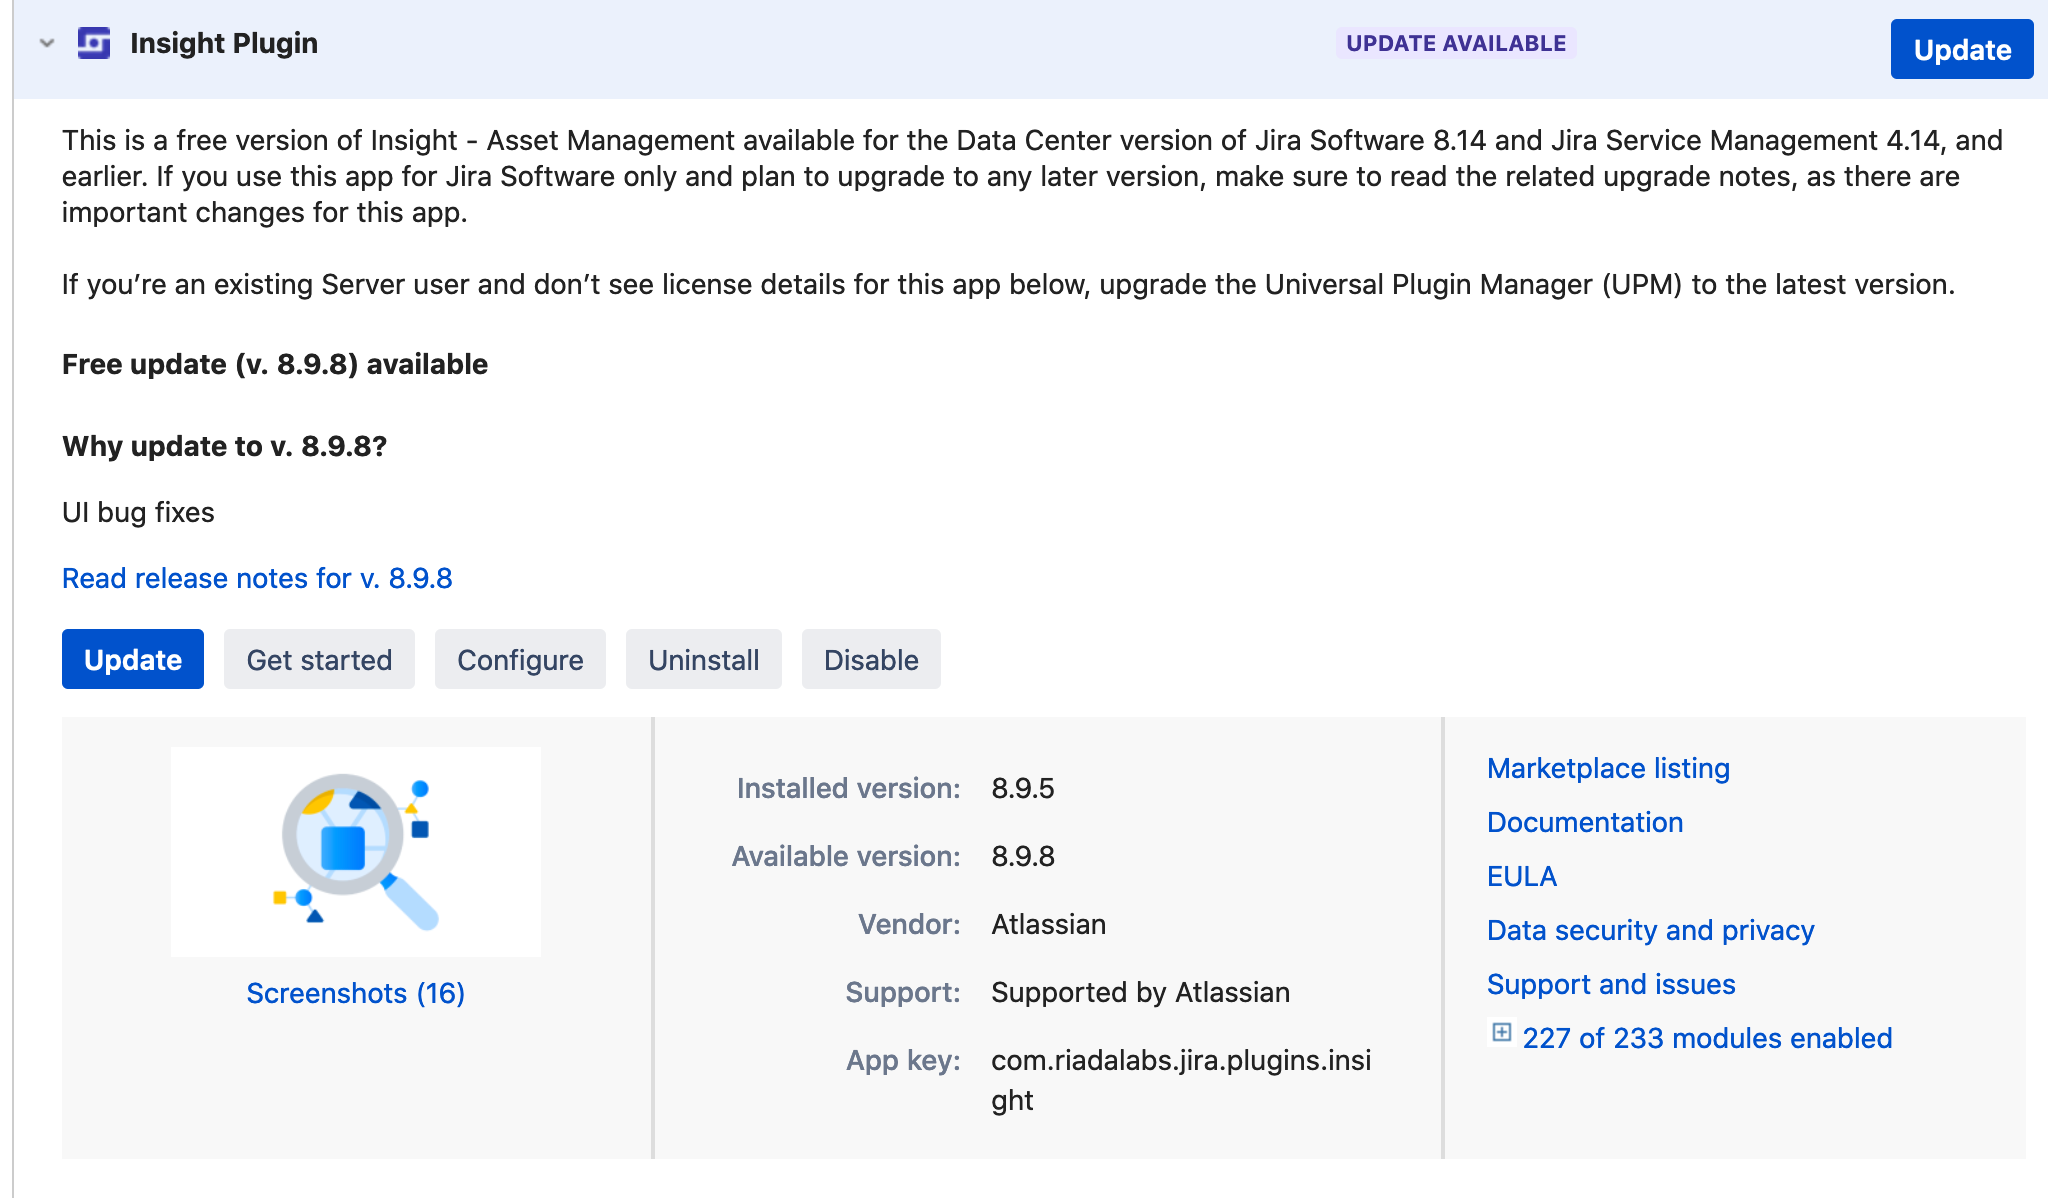Open the Documentation link
The image size is (2048, 1198).
point(1585,822)
